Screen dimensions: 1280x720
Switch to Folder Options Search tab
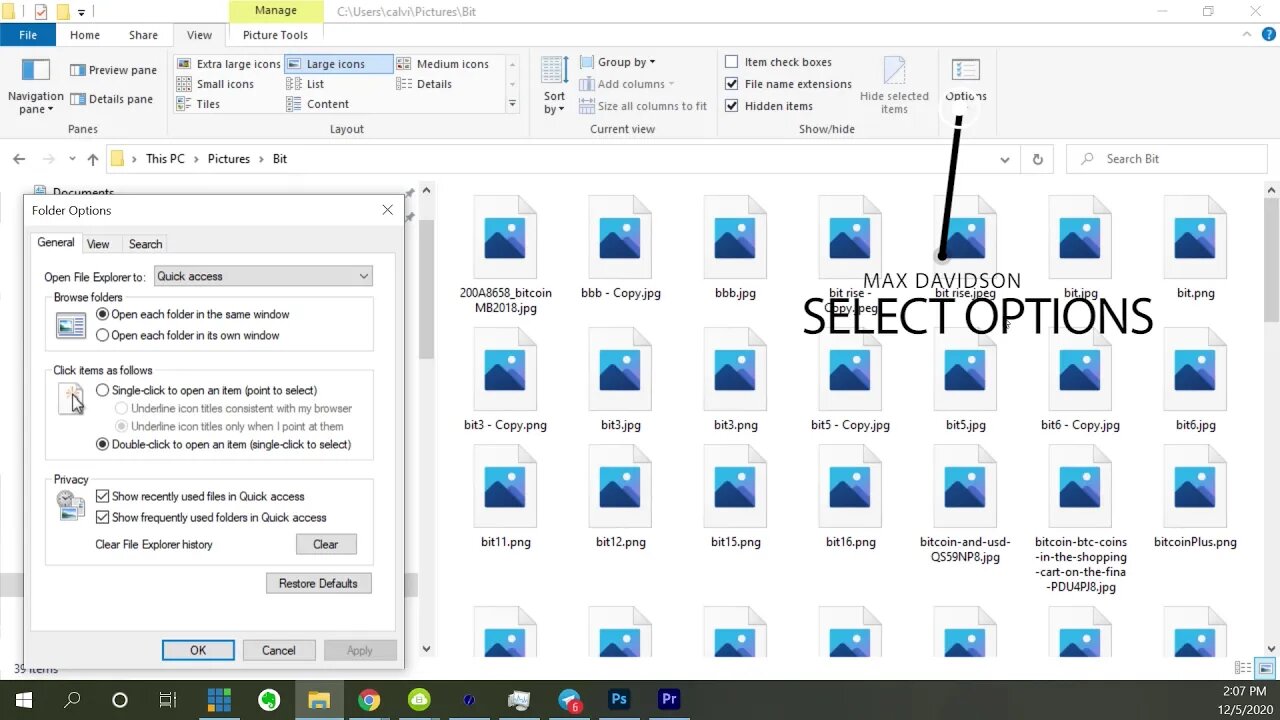point(145,244)
